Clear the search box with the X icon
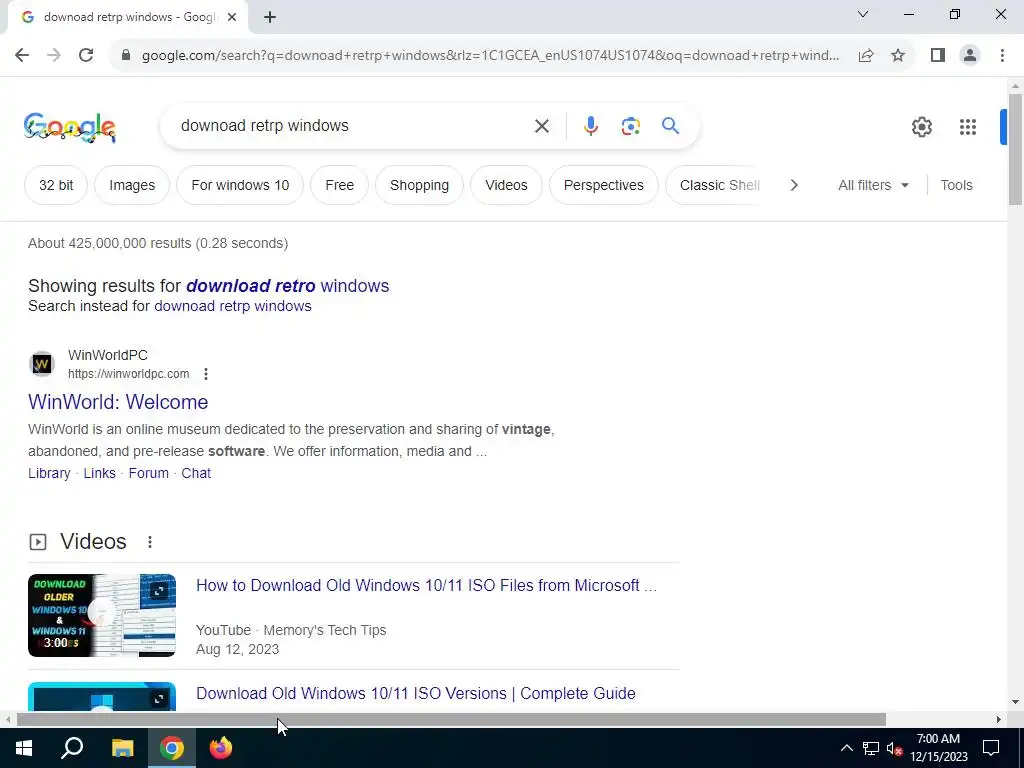 point(541,126)
